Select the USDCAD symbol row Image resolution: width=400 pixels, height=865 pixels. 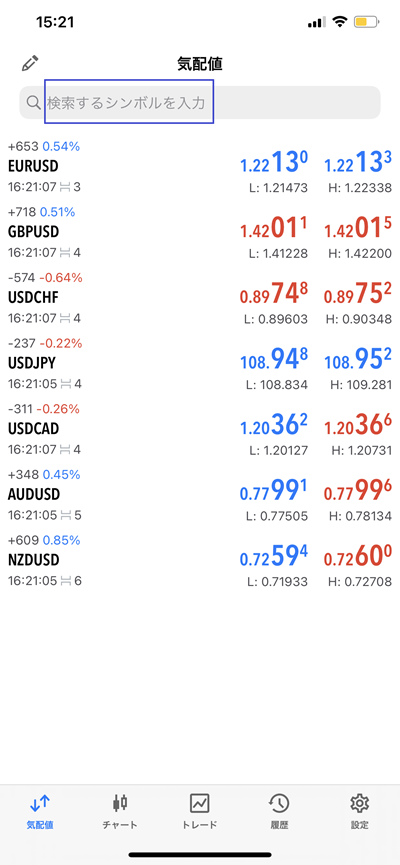coord(200,428)
